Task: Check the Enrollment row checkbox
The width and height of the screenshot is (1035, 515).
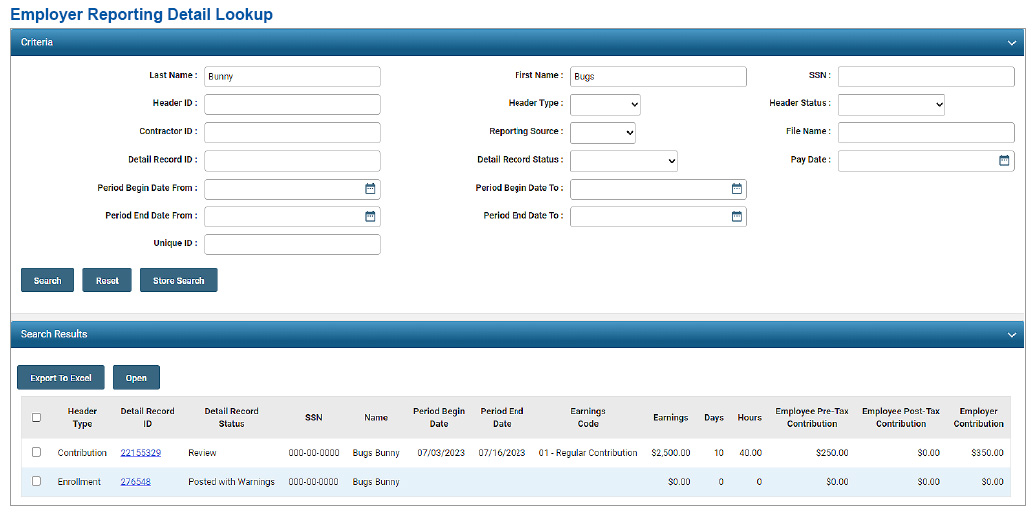Action: 37,481
